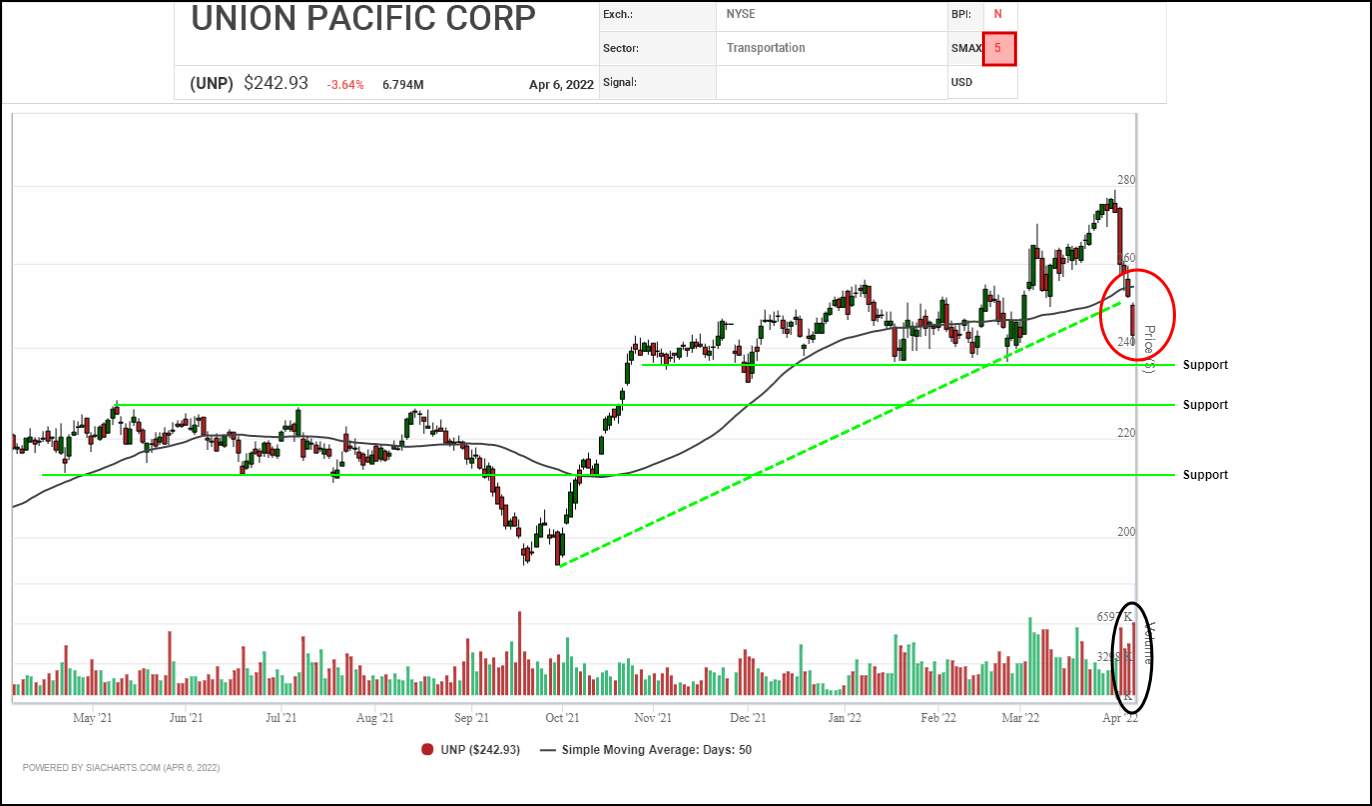The image size is (1372, 806).
Task: Click the middle Support label
Action: (1205, 405)
